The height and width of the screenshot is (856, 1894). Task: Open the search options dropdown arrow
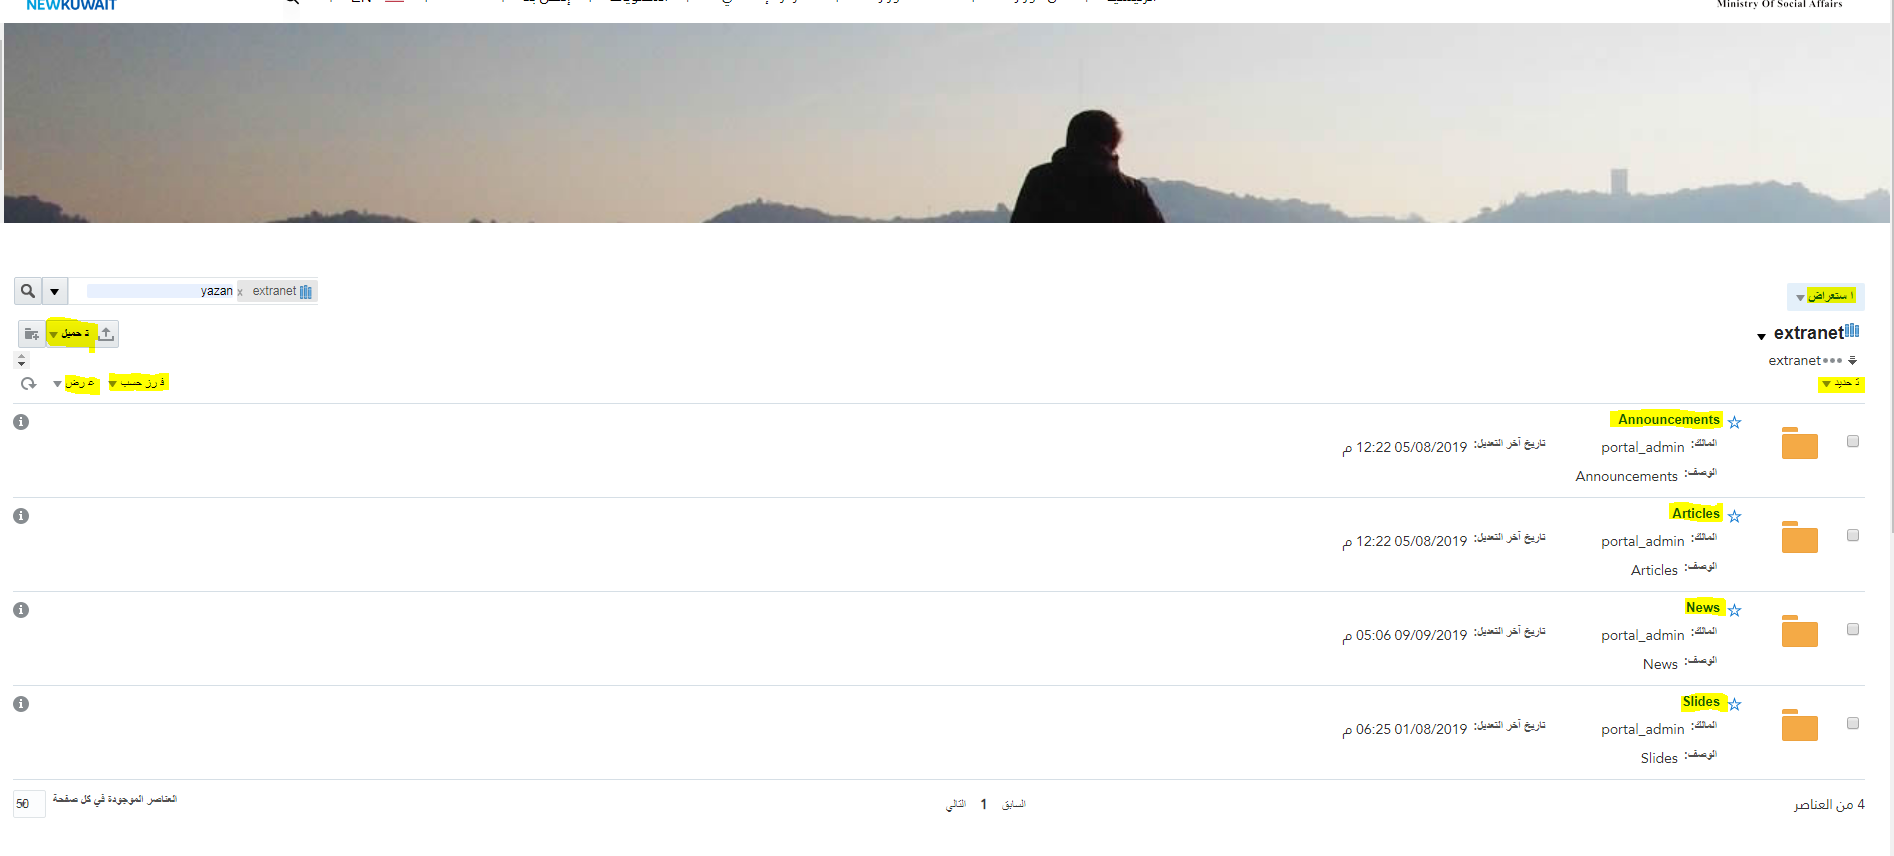coord(55,291)
